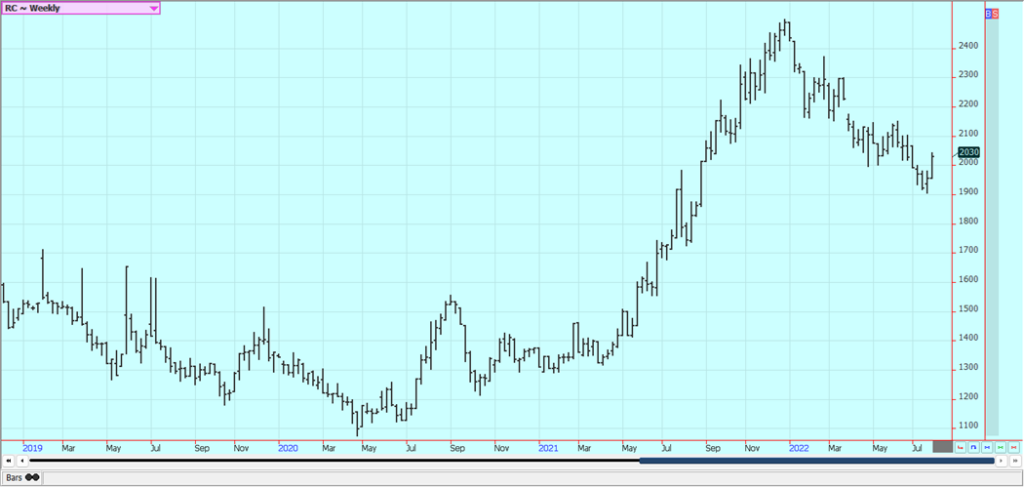The width and height of the screenshot is (1024, 487).
Task: Click the 2020 year label on date axis
Action: point(288,448)
